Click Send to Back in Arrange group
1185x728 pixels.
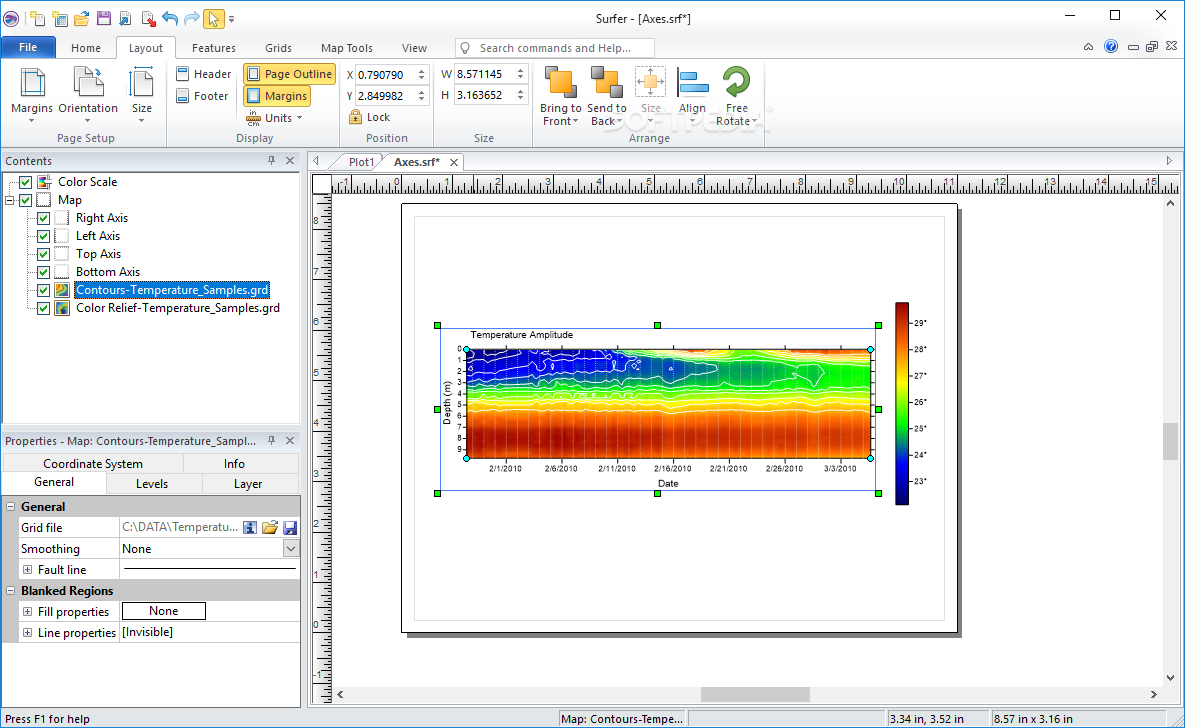607,95
